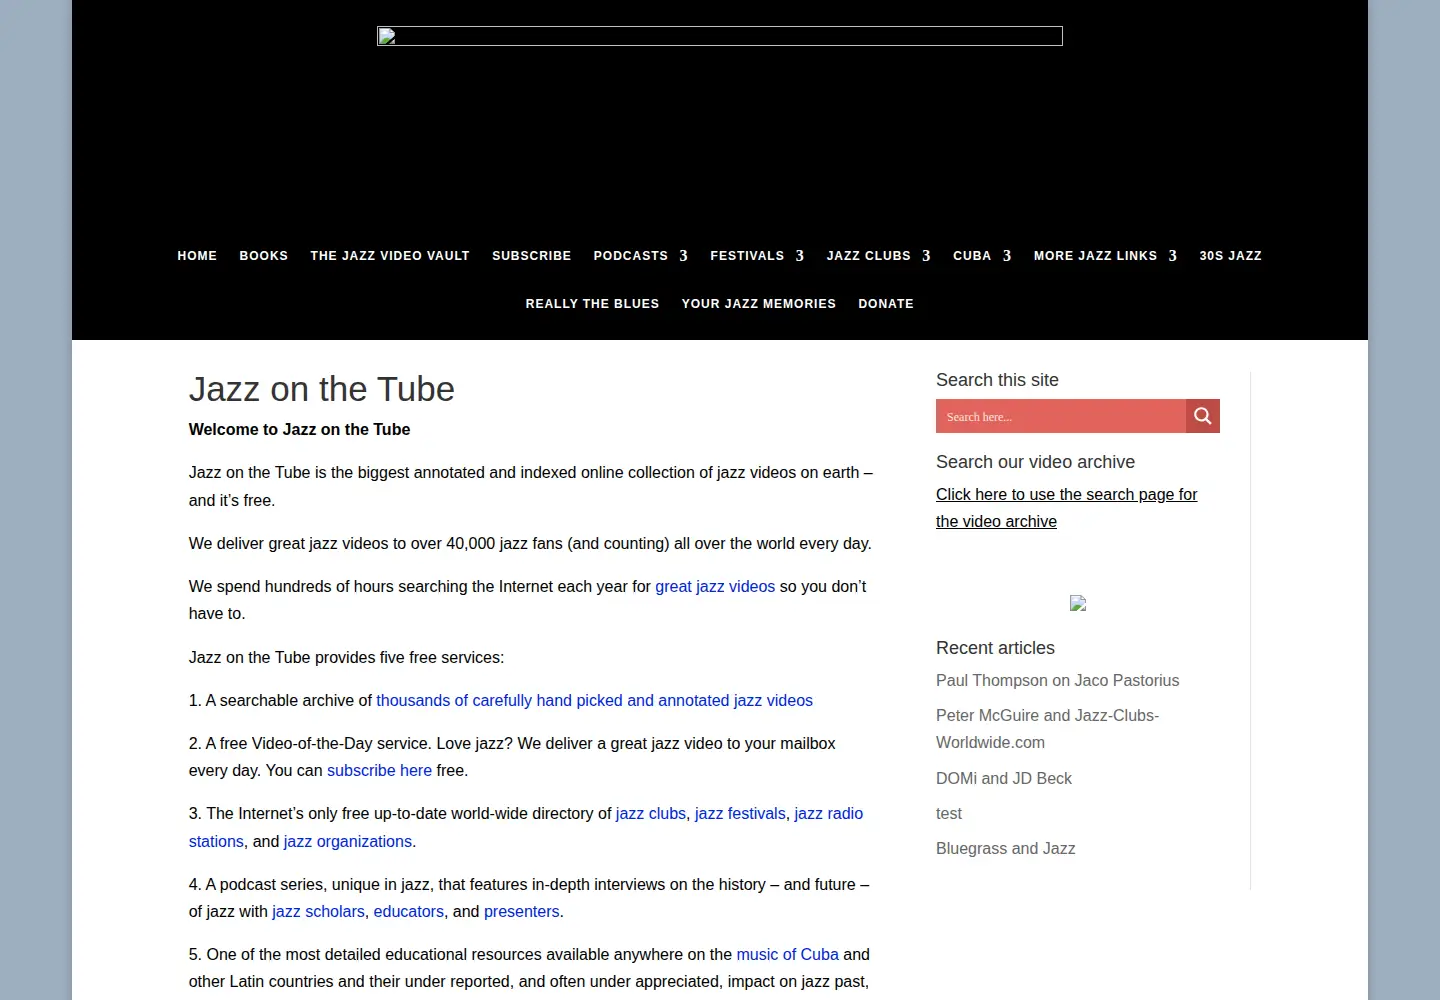The height and width of the screenshot is (1000, 1440).
Task: Click the search magnifier icon button
Action: 1203,416
